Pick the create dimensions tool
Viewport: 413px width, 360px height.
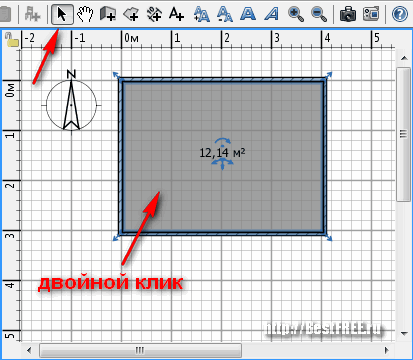tap(154, 15)
